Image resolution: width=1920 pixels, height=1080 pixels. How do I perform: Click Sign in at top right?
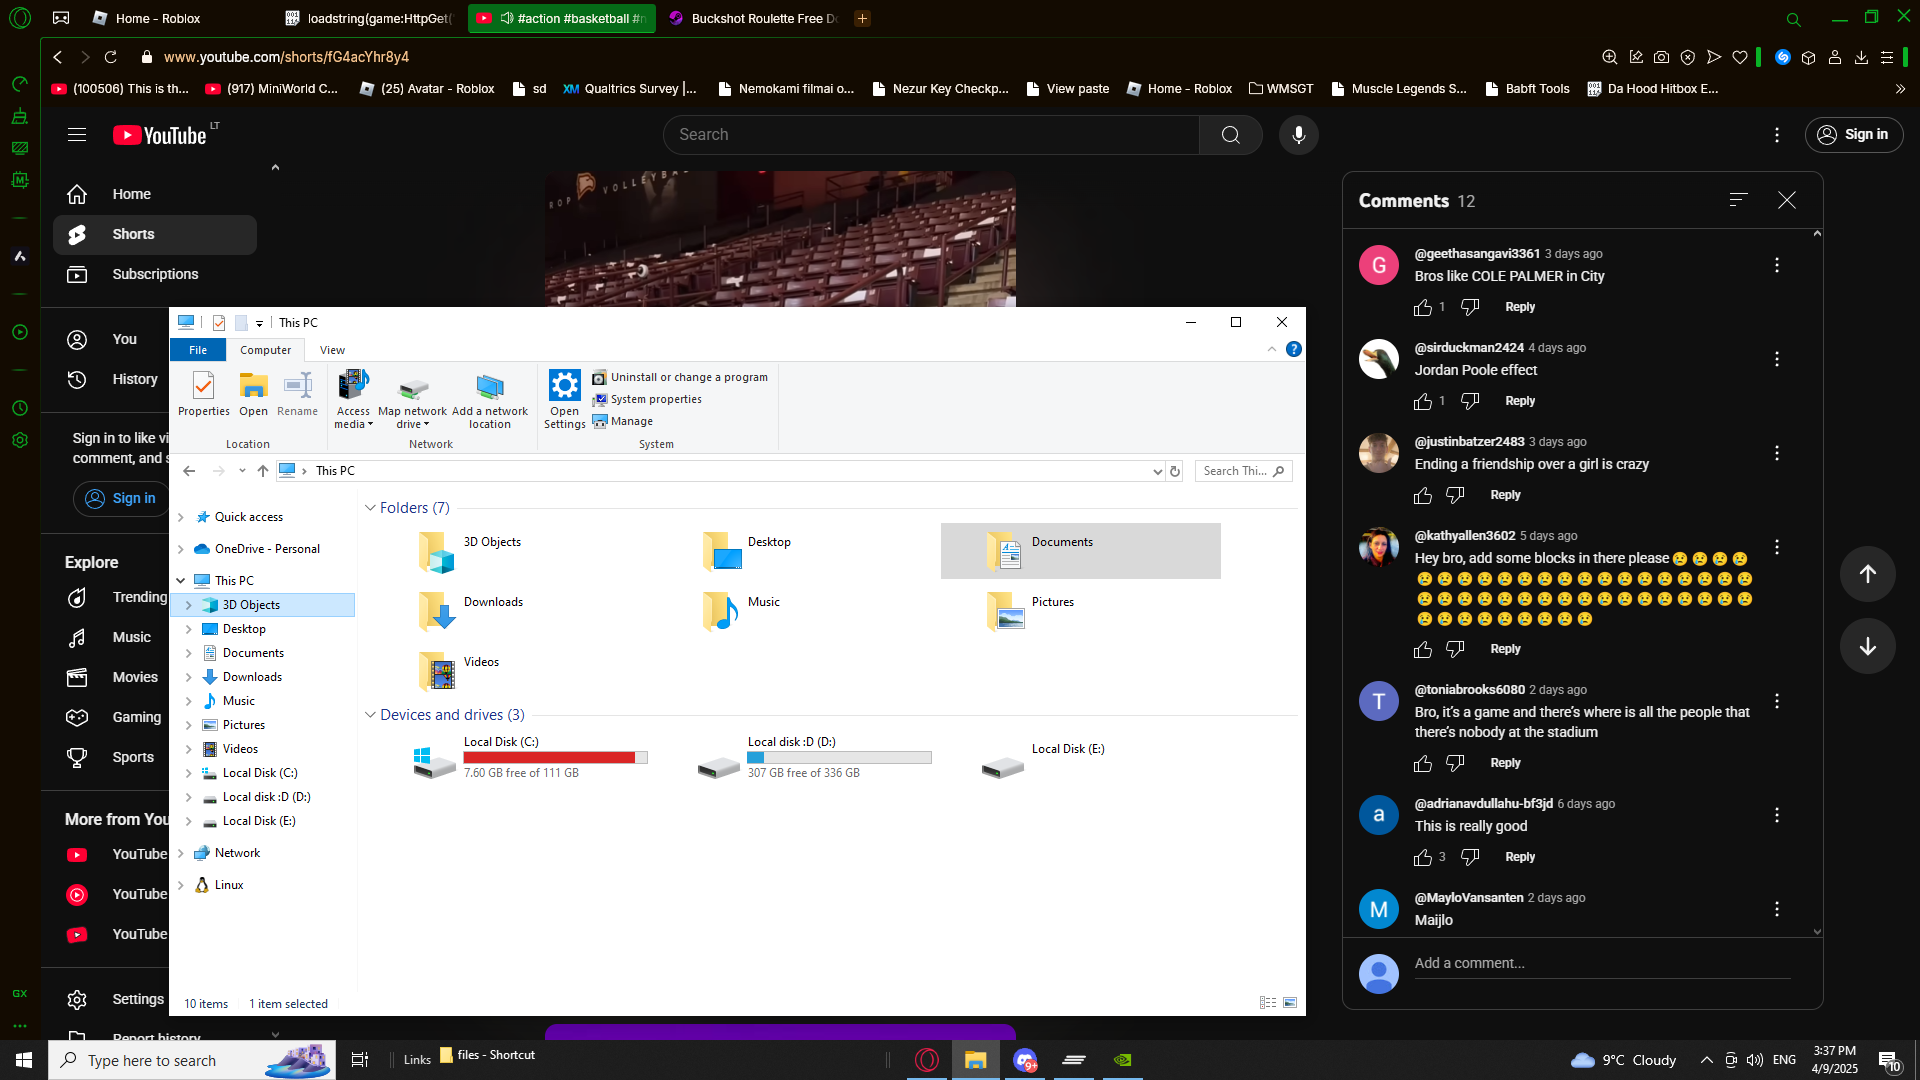(x=1853, y=135)
